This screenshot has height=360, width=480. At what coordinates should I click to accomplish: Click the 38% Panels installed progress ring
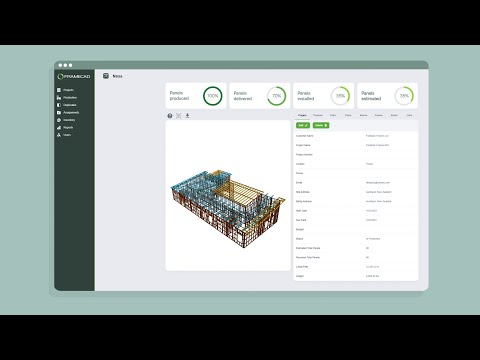[340, 96]
